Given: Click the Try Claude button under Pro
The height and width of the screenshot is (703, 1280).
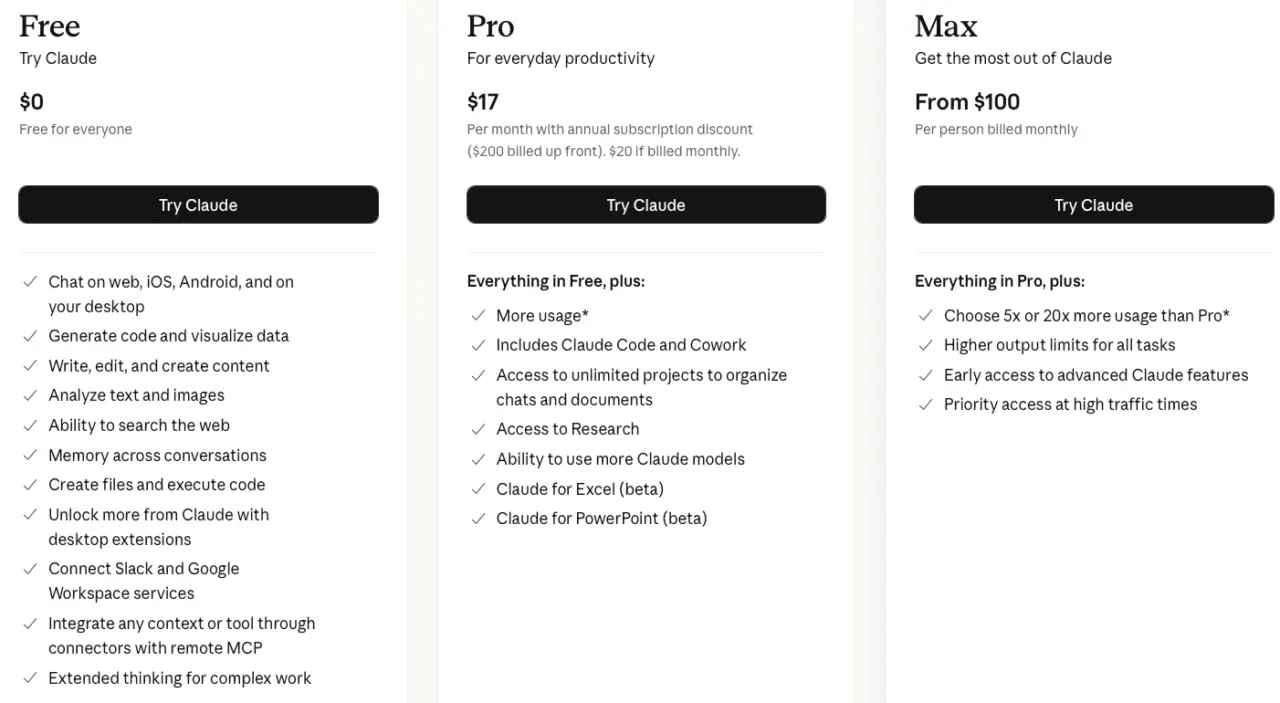Looking at the screenshot, I should 646,205.
